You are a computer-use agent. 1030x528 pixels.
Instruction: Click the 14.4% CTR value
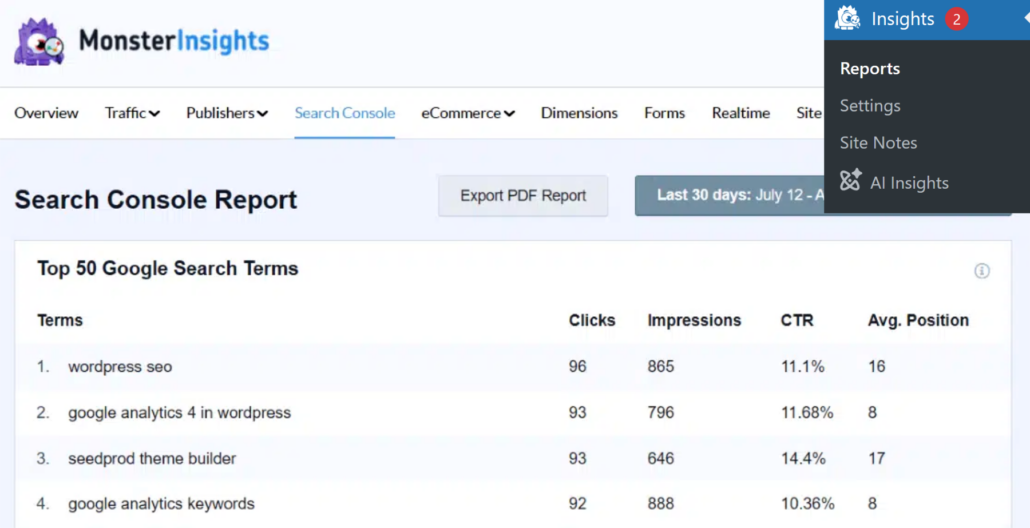click(803, 458)
